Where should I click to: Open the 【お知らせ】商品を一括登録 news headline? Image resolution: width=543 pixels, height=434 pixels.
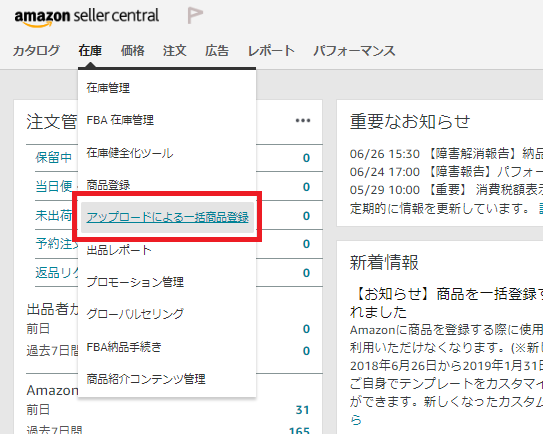[446, 303]
